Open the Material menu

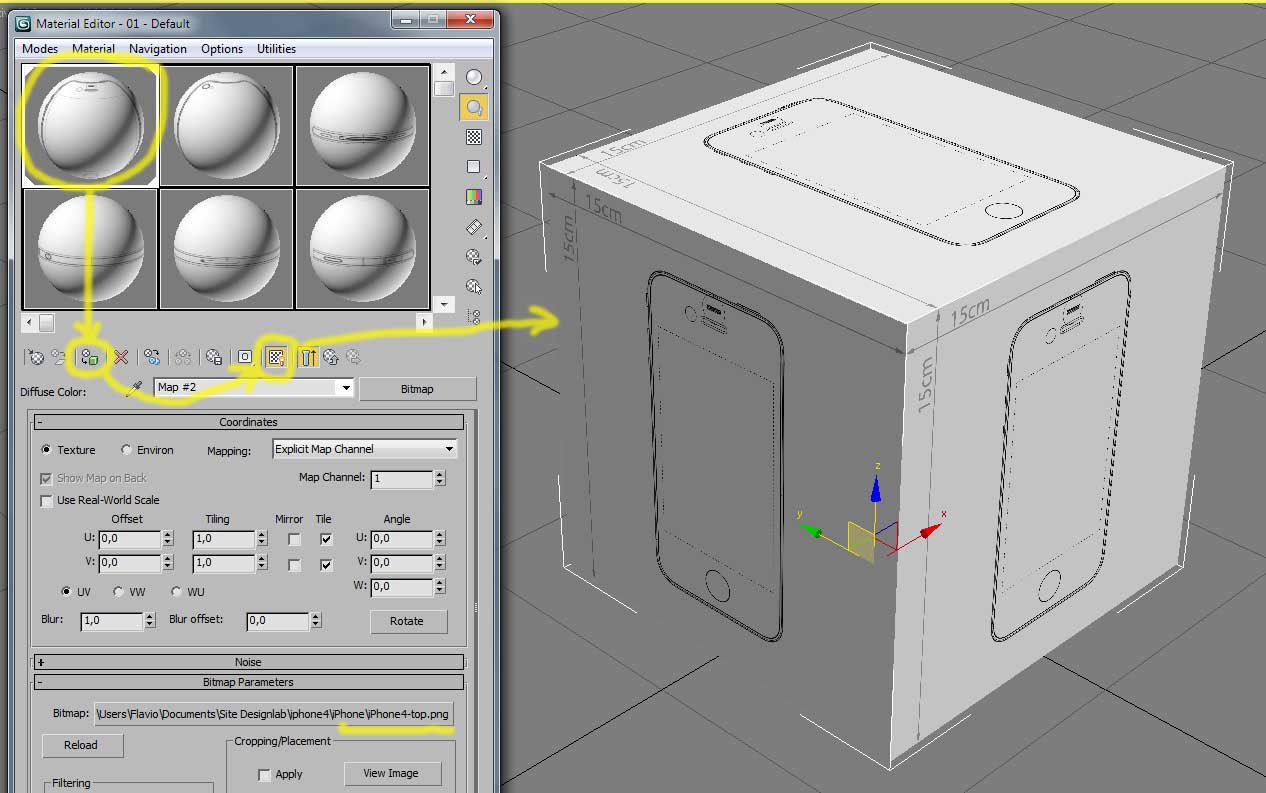[94, 48]
